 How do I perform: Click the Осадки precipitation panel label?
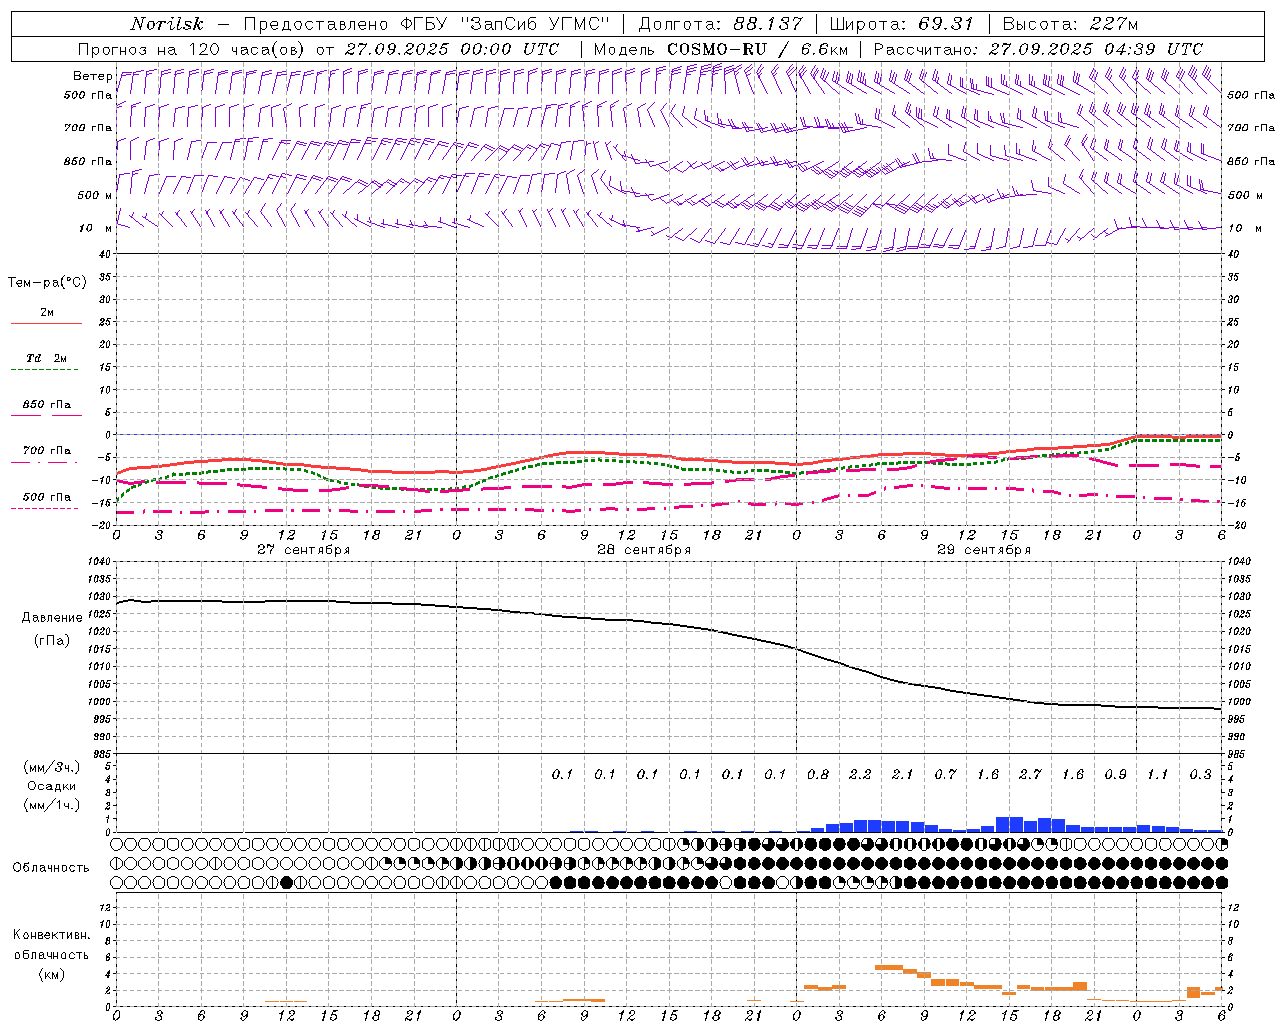pos(51,786)
